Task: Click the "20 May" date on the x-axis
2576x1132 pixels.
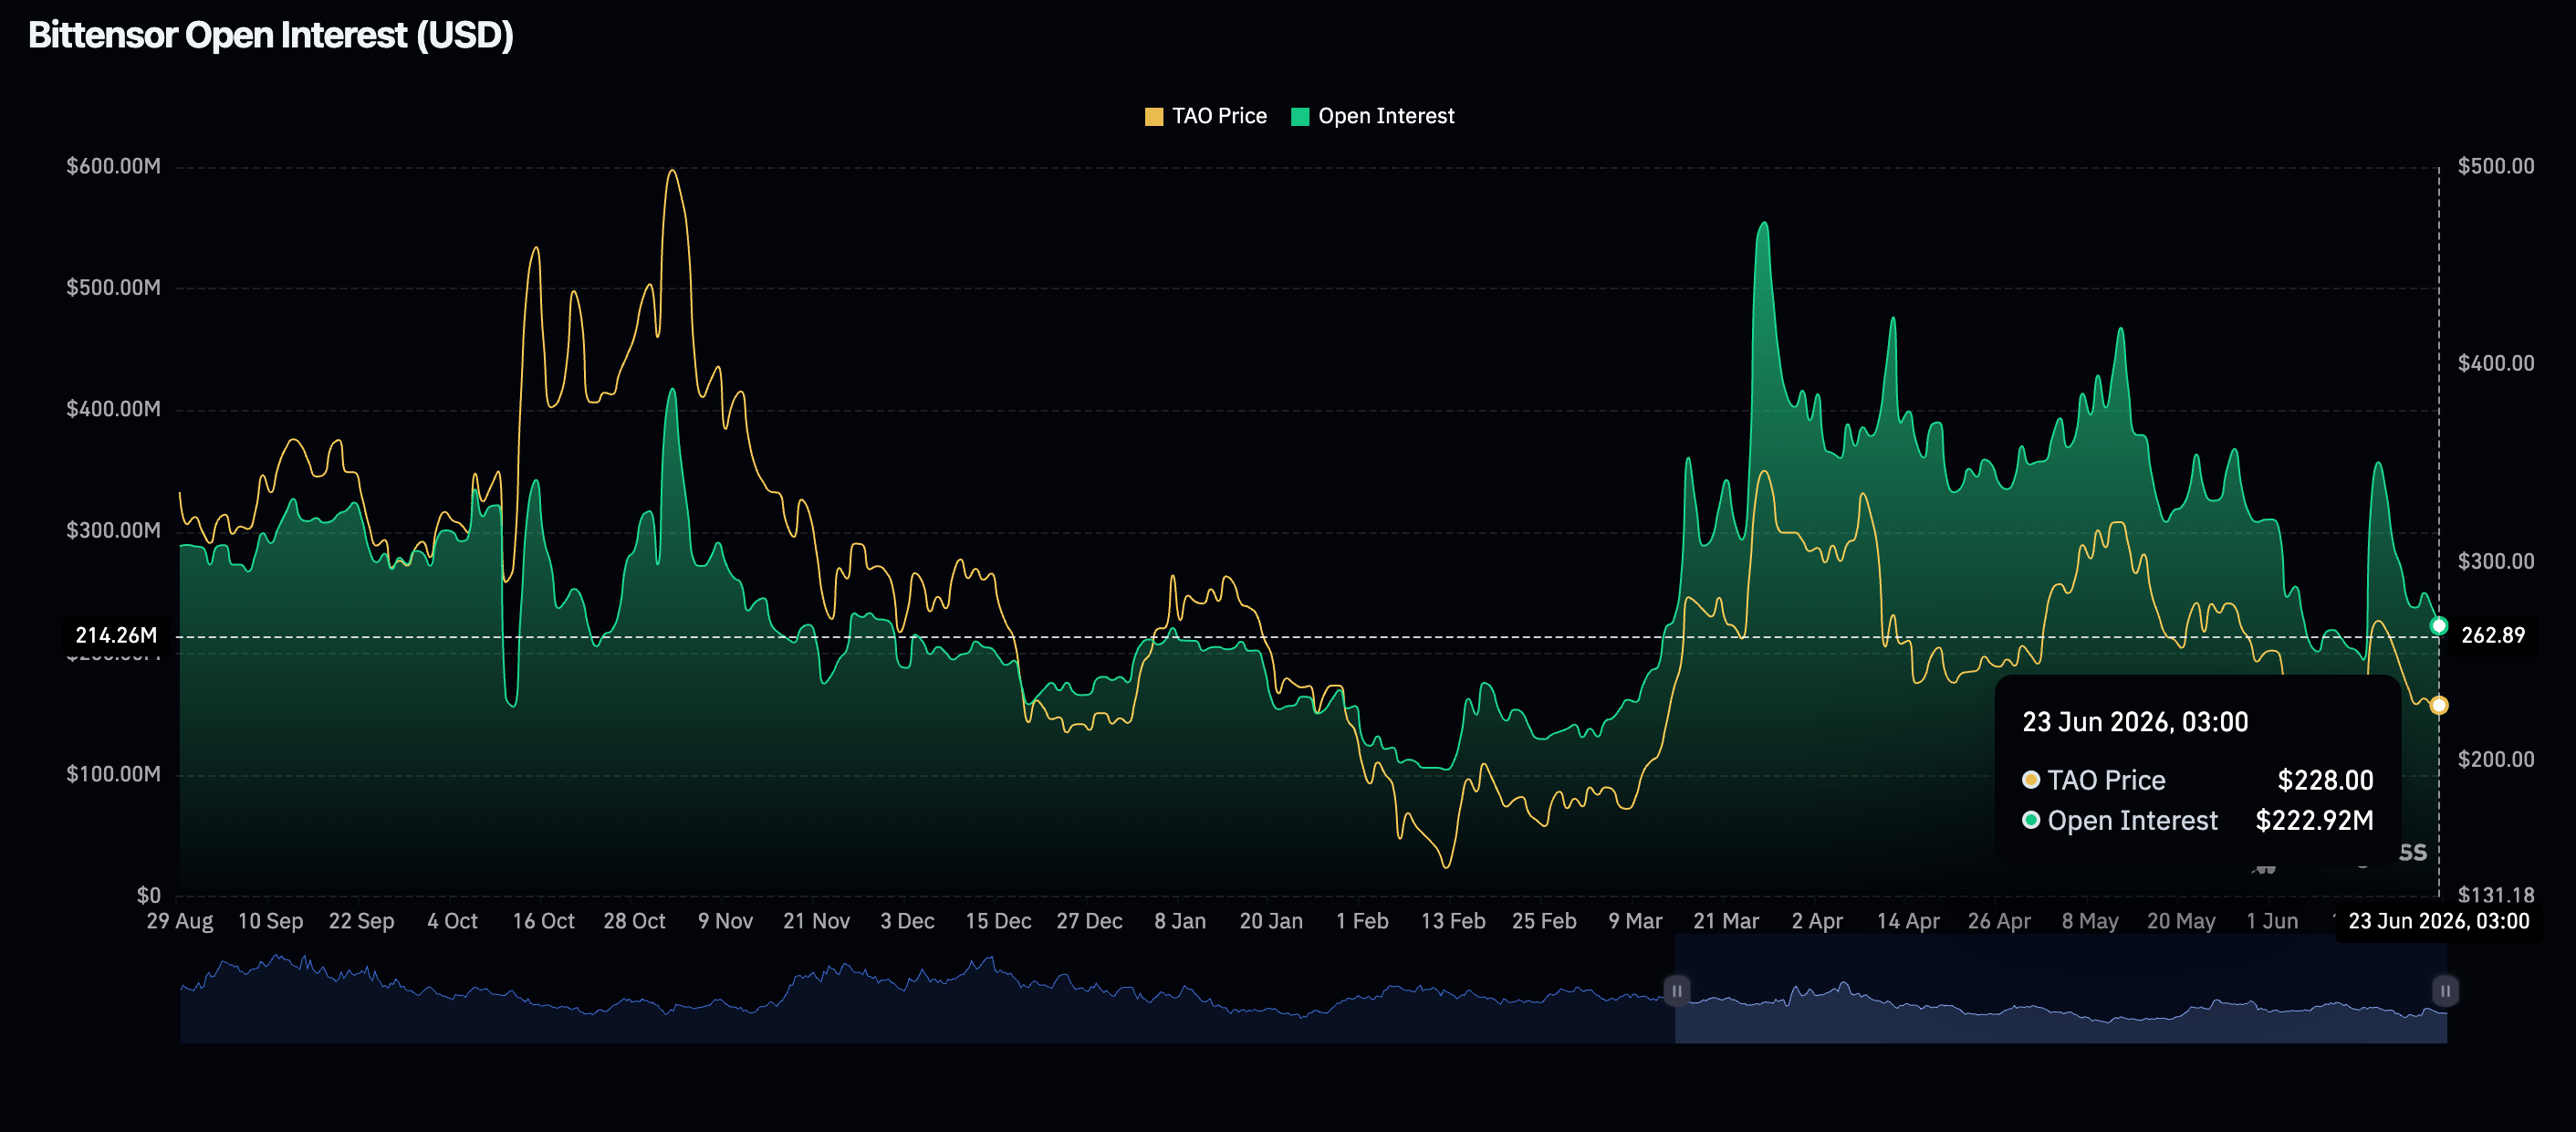Action: (x=2181, y=921)
